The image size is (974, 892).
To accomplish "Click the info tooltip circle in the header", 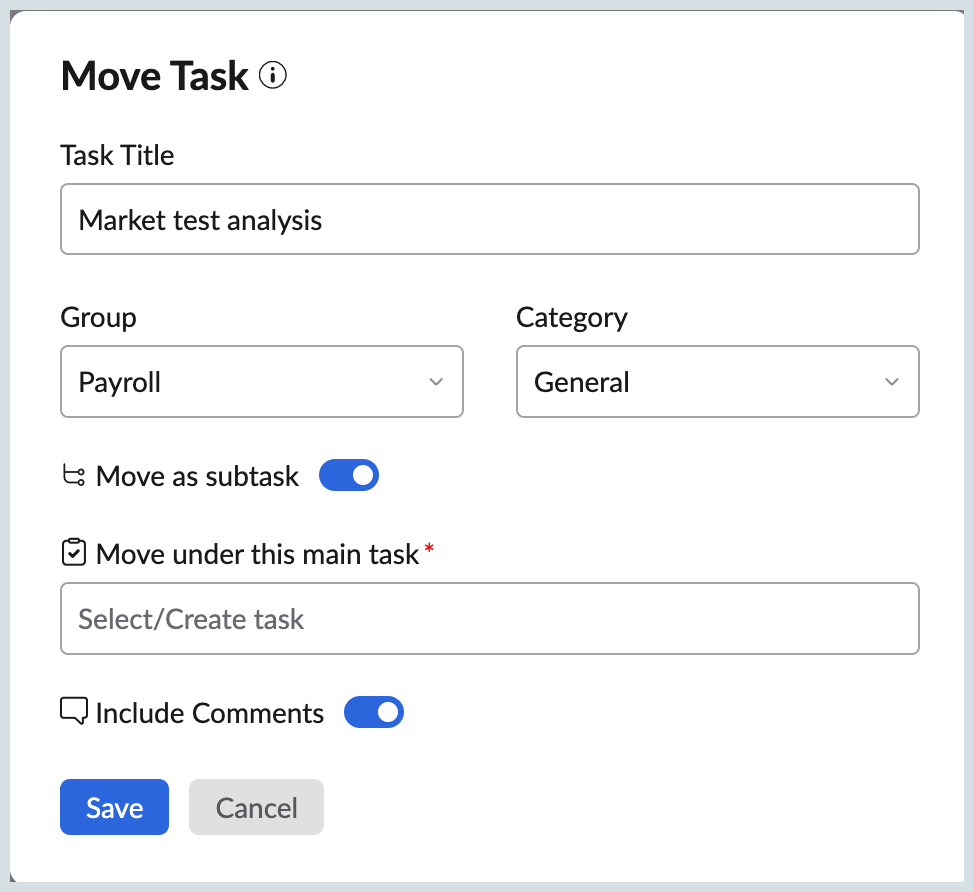I will coord(272,75).
